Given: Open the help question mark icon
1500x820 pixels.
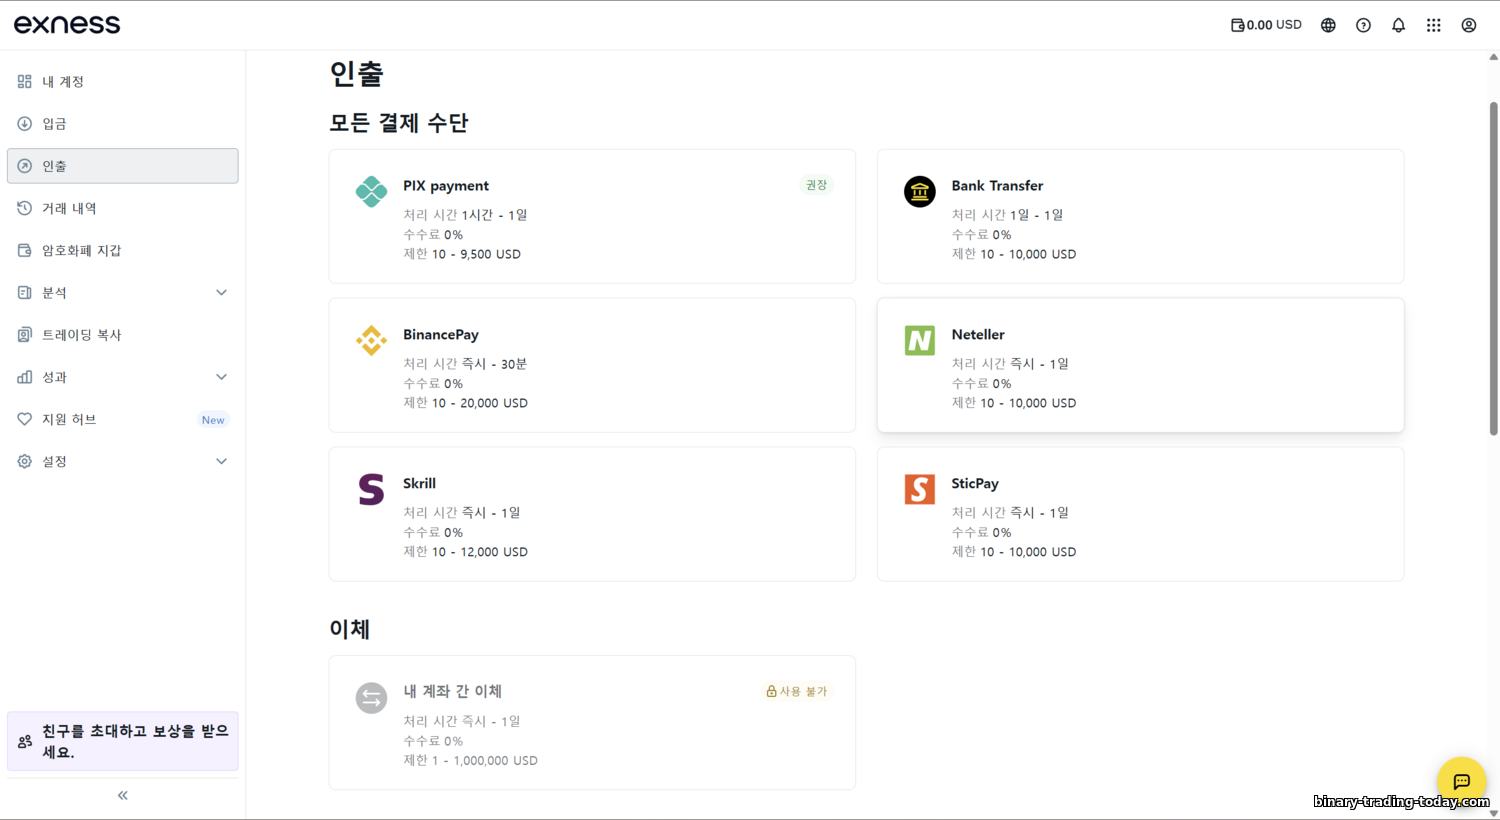Looking at the screenshot, I should (1363, 25).
